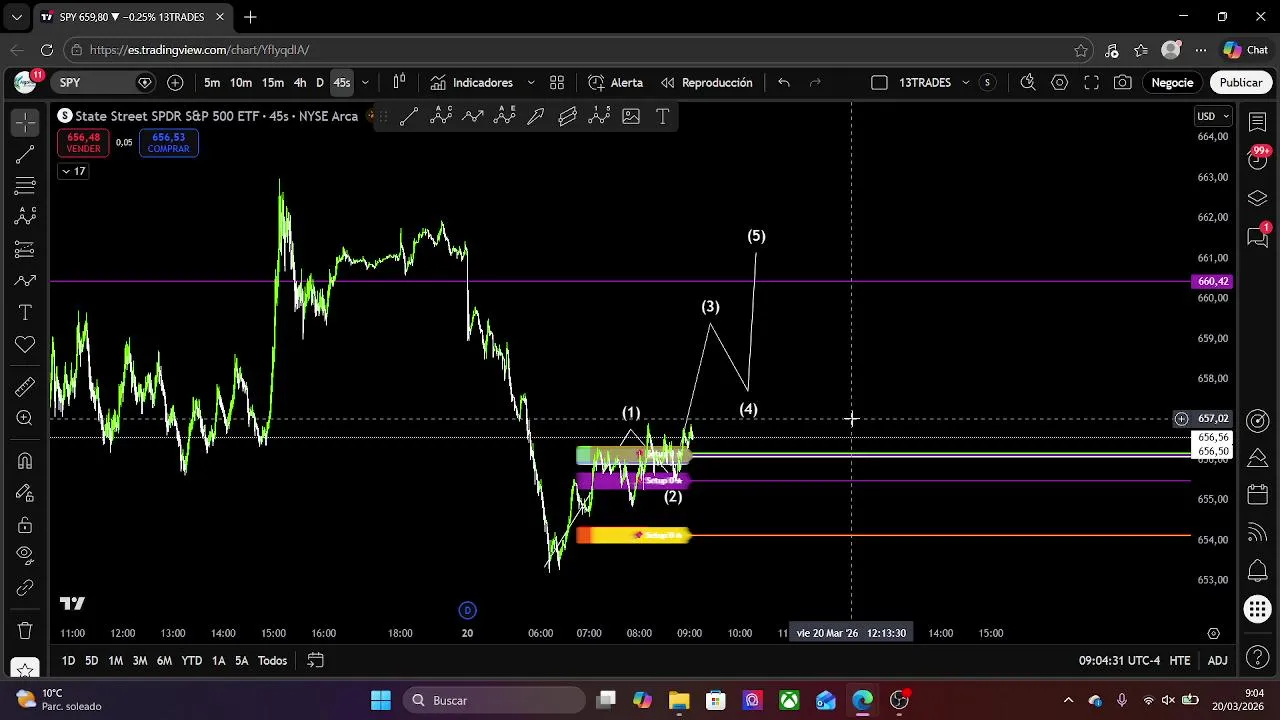
Task: Click the COMPRAR 656,53 buy button
Action: click(168, 143)
